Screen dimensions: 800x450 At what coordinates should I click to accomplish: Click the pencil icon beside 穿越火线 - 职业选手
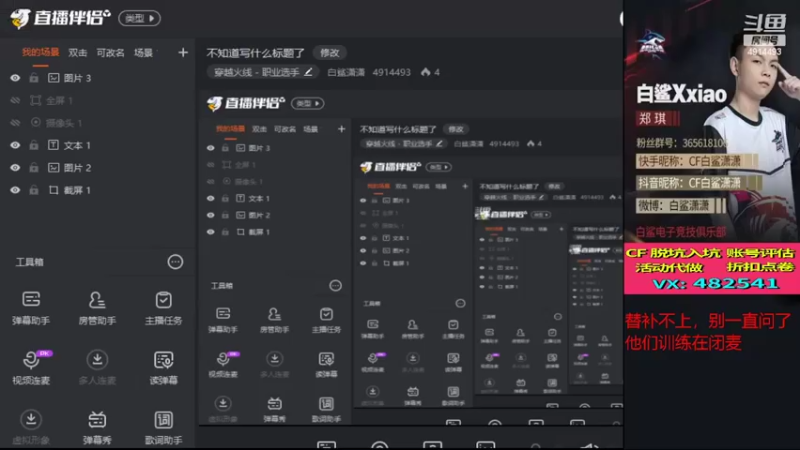tap(308, 72)
